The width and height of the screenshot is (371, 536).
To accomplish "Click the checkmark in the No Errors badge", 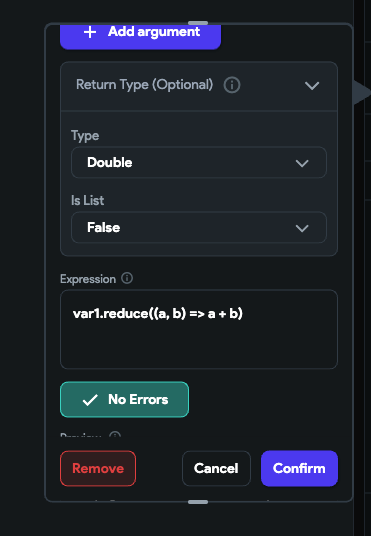I will click(90, 400).
